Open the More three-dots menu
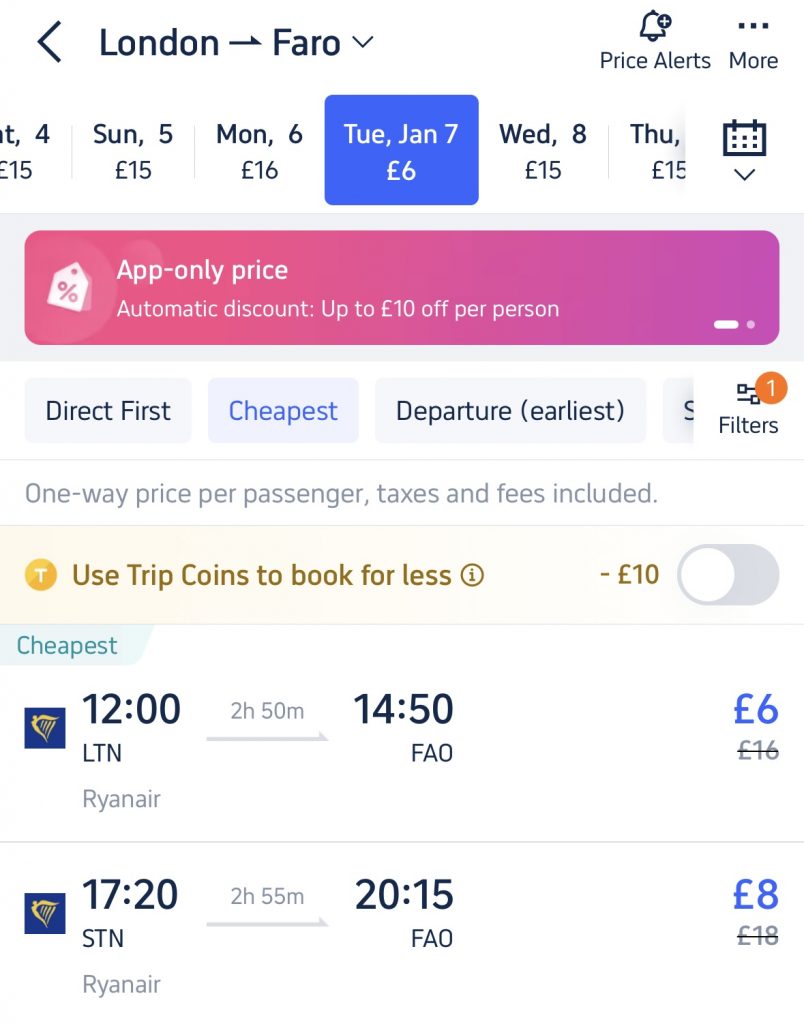This screenshot has height=1024, width=804. point(753,26)
